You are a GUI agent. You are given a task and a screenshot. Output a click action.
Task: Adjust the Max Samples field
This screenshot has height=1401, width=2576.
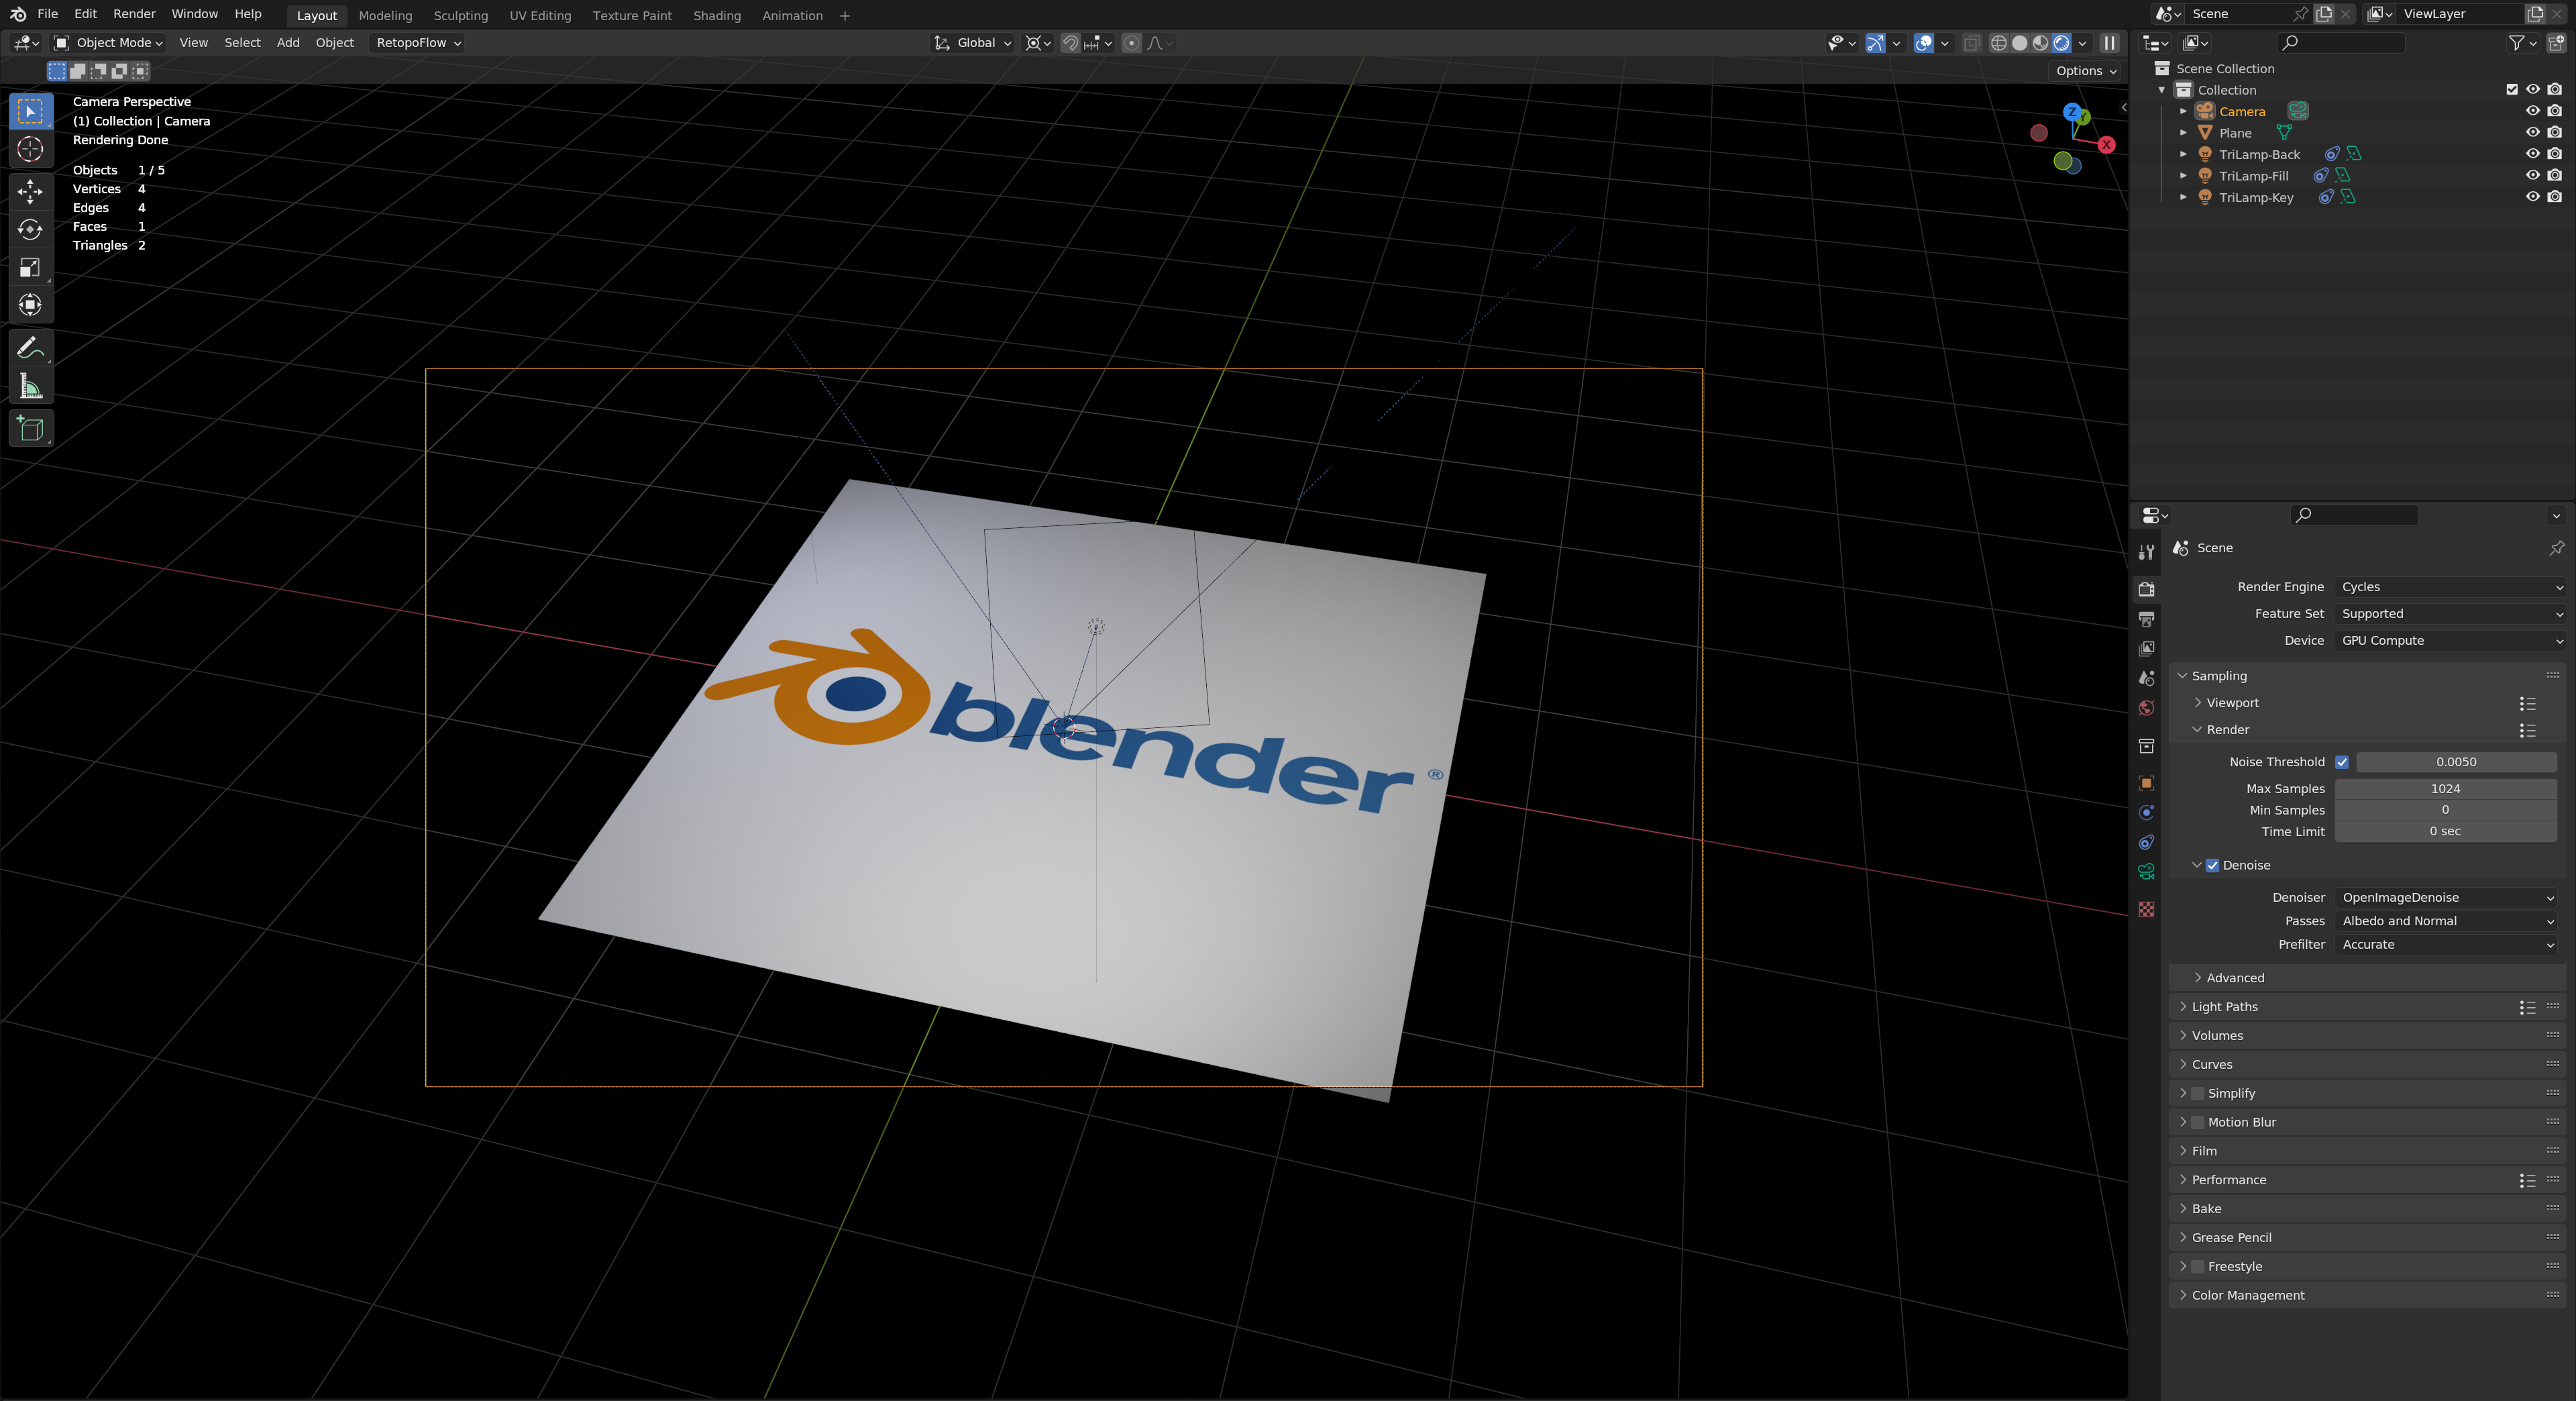[x=2446, y=789]
